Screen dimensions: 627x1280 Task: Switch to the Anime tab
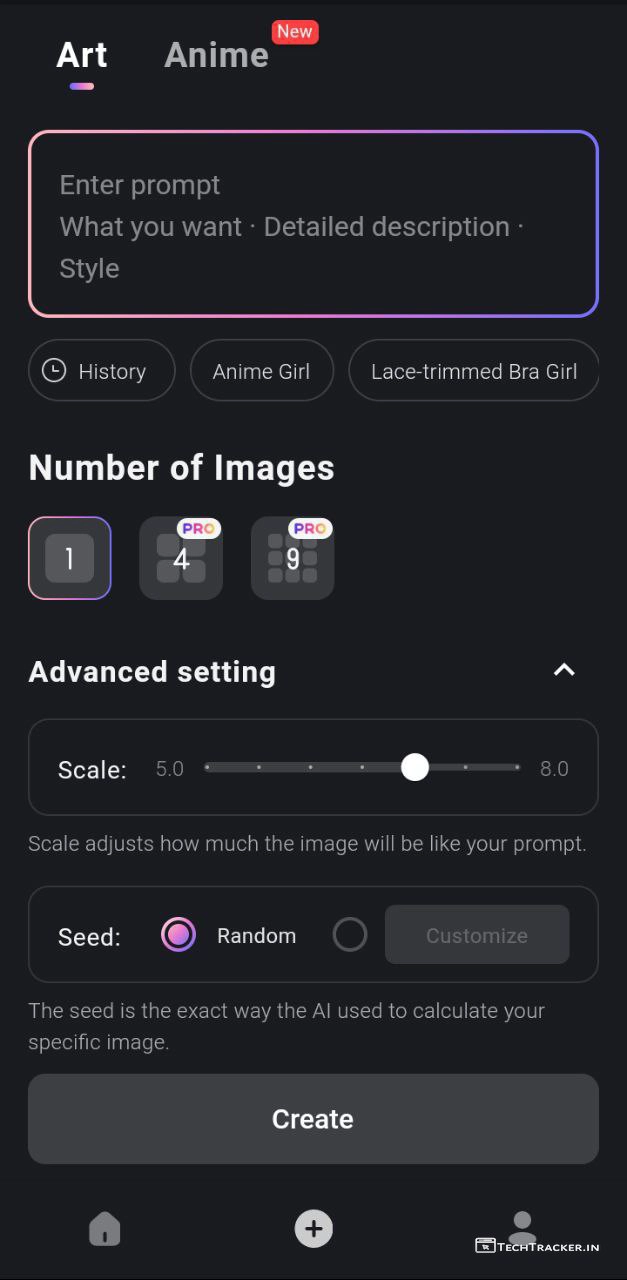click(x=216, y=55)
